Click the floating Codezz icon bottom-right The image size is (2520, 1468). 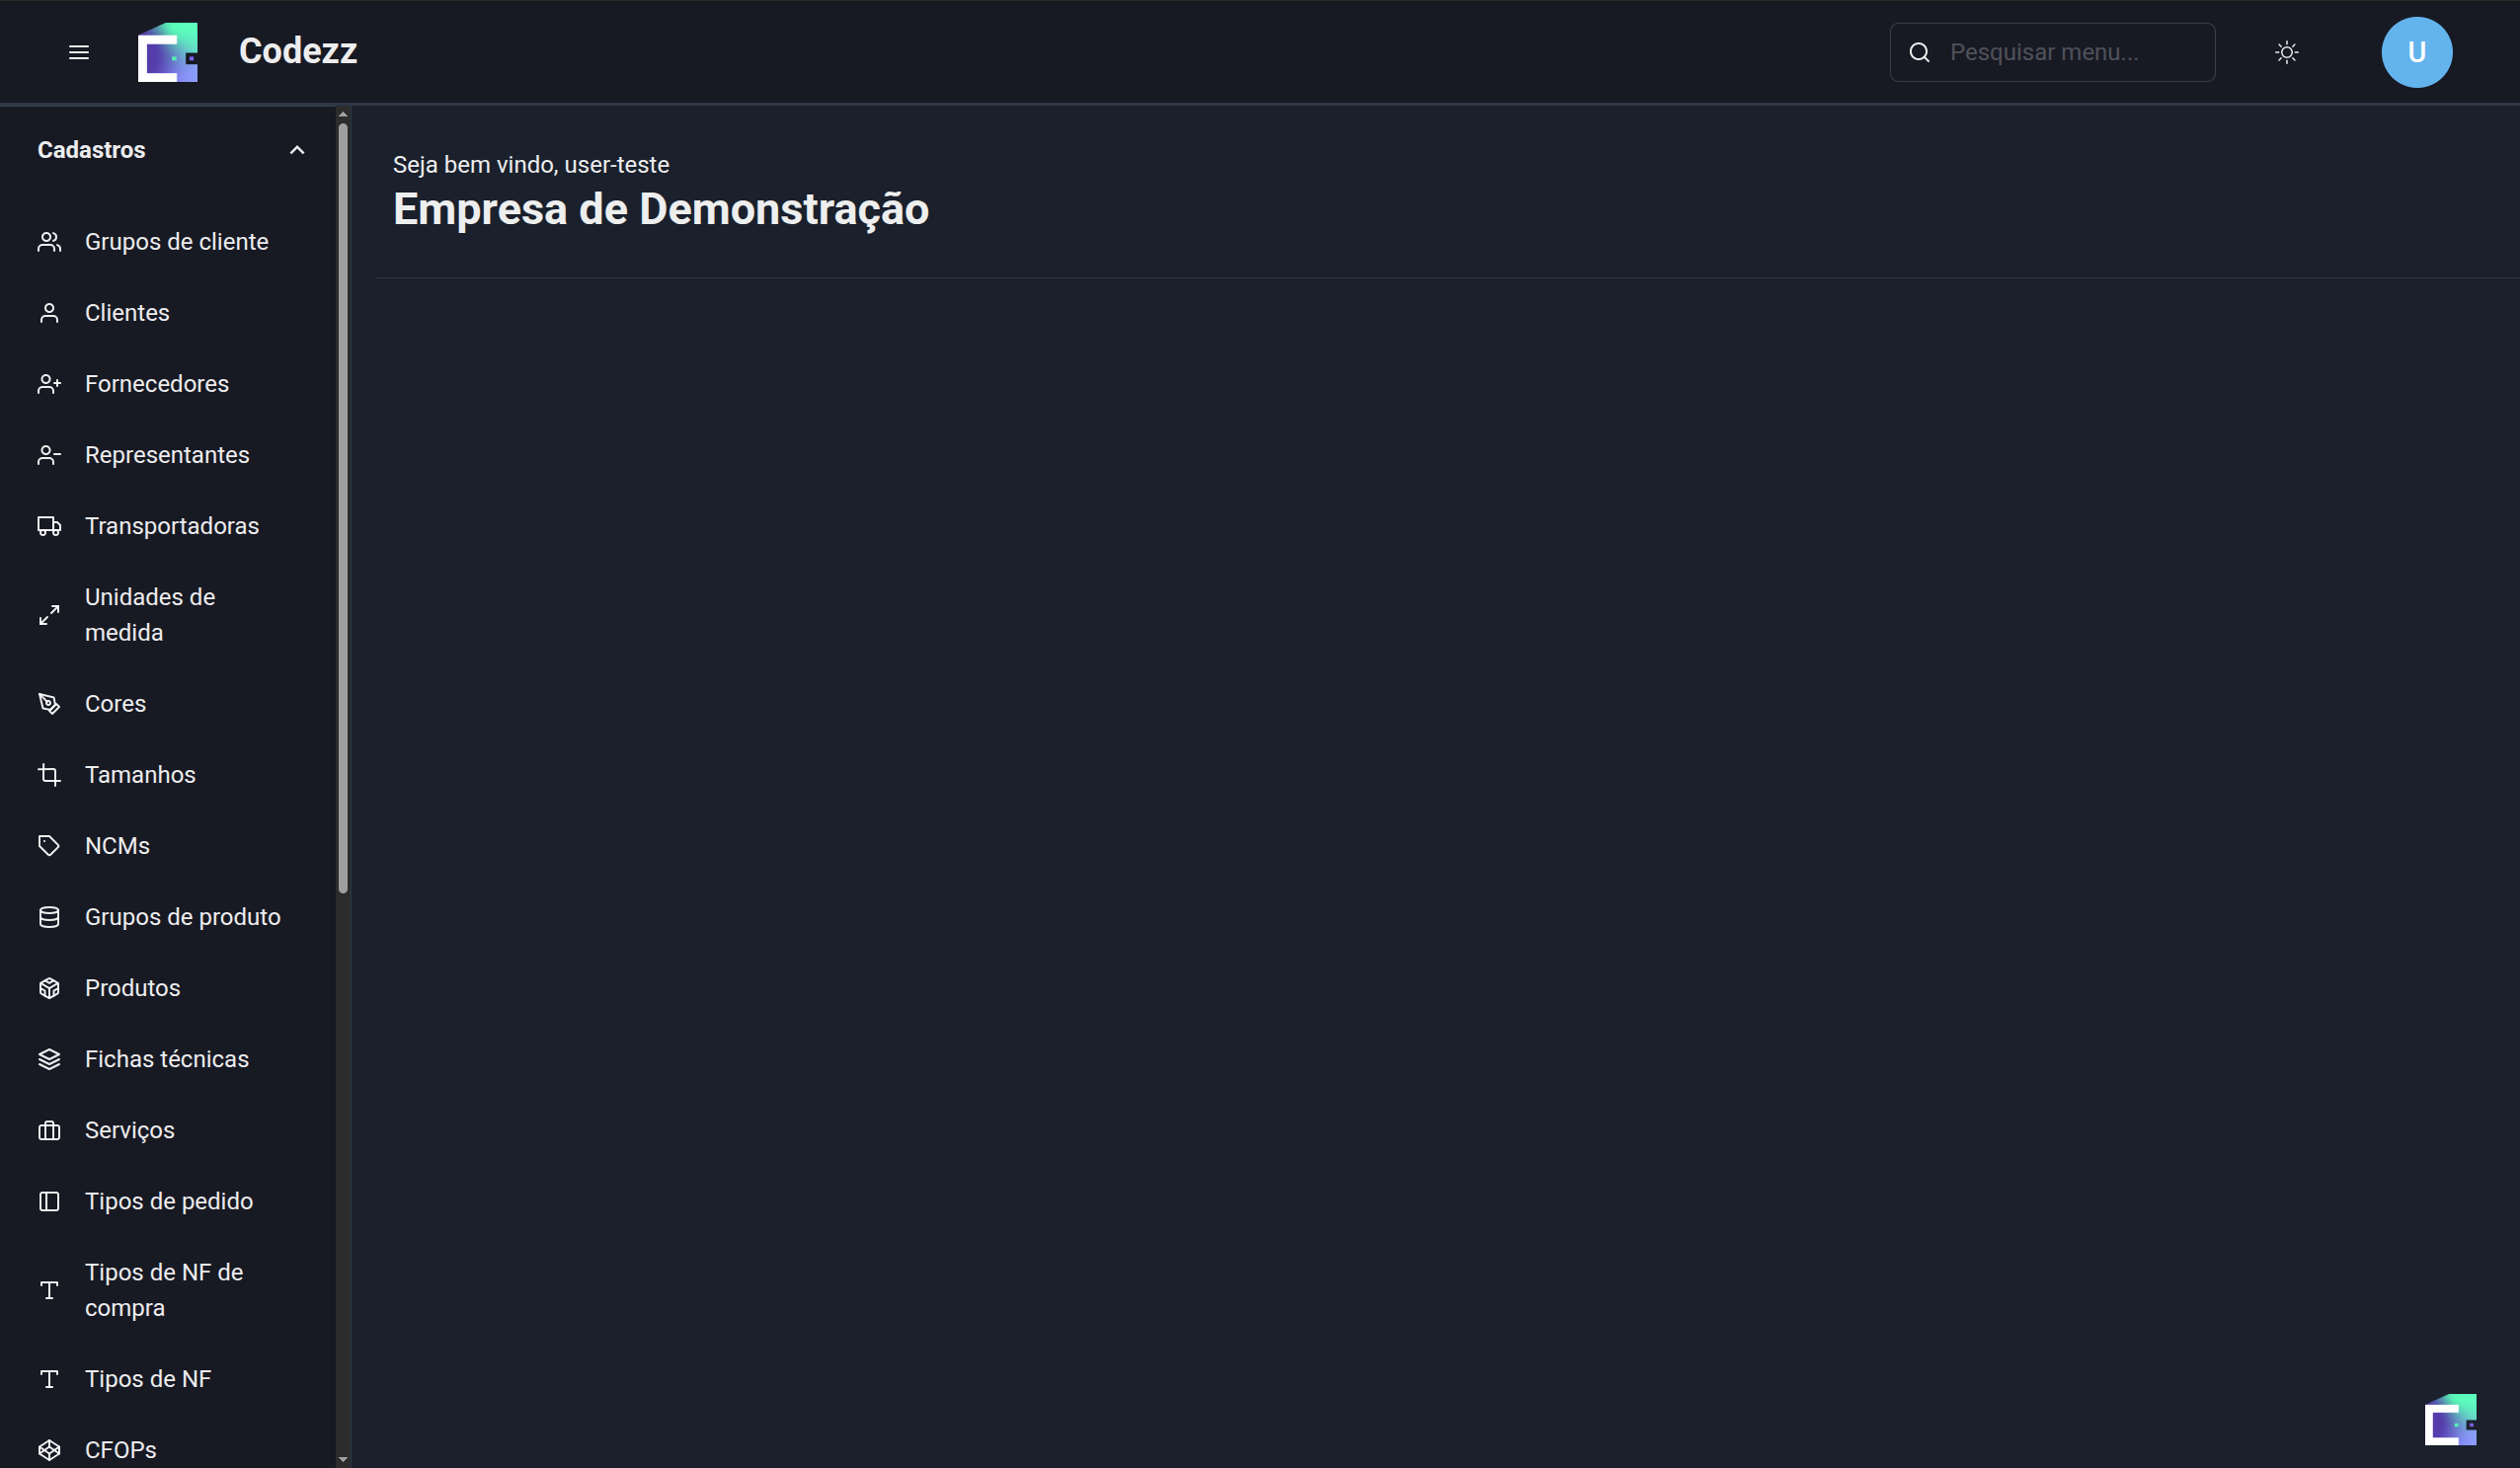point(2450,1420)
